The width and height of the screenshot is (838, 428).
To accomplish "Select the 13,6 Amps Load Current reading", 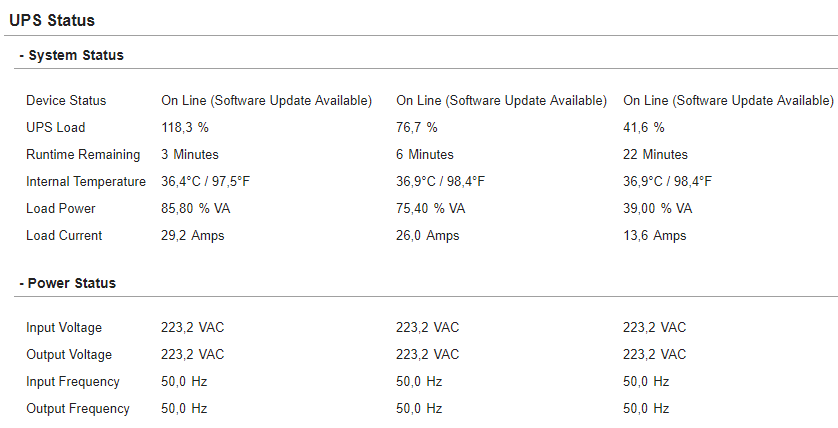I will point(655,235).
